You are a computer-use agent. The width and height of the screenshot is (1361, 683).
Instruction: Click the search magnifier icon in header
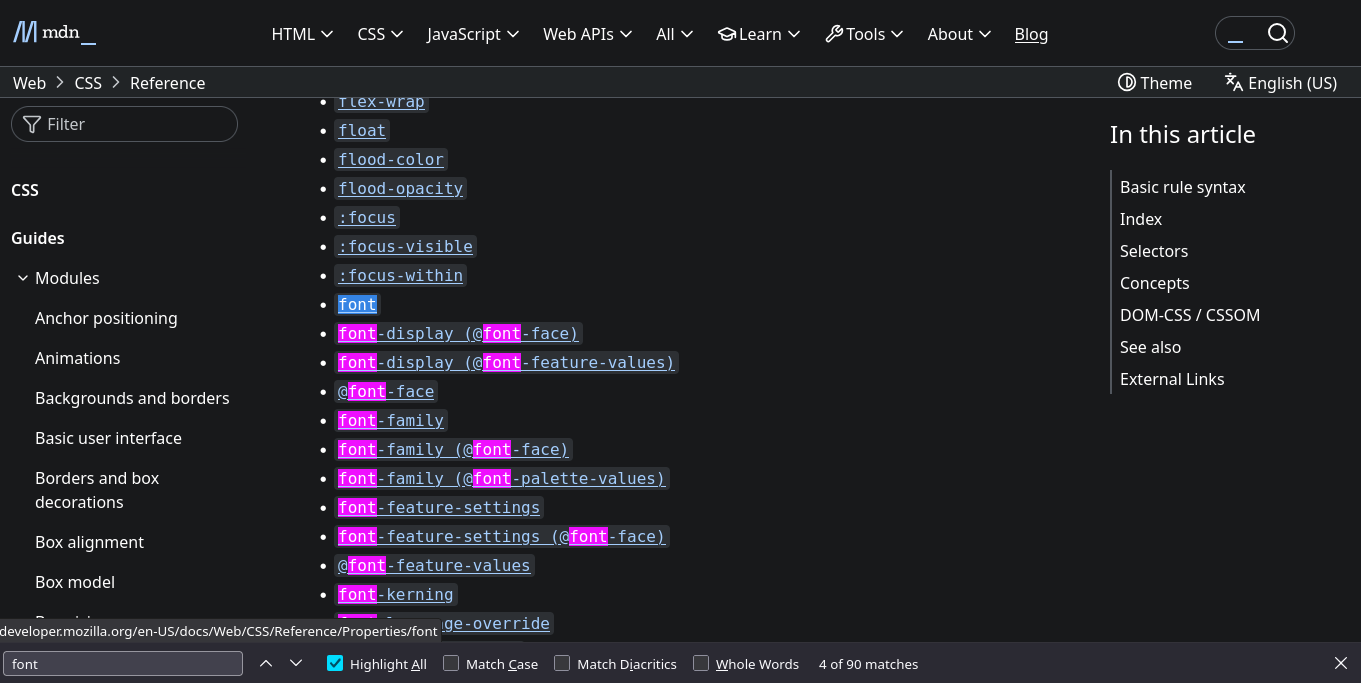click(1277, 34)
